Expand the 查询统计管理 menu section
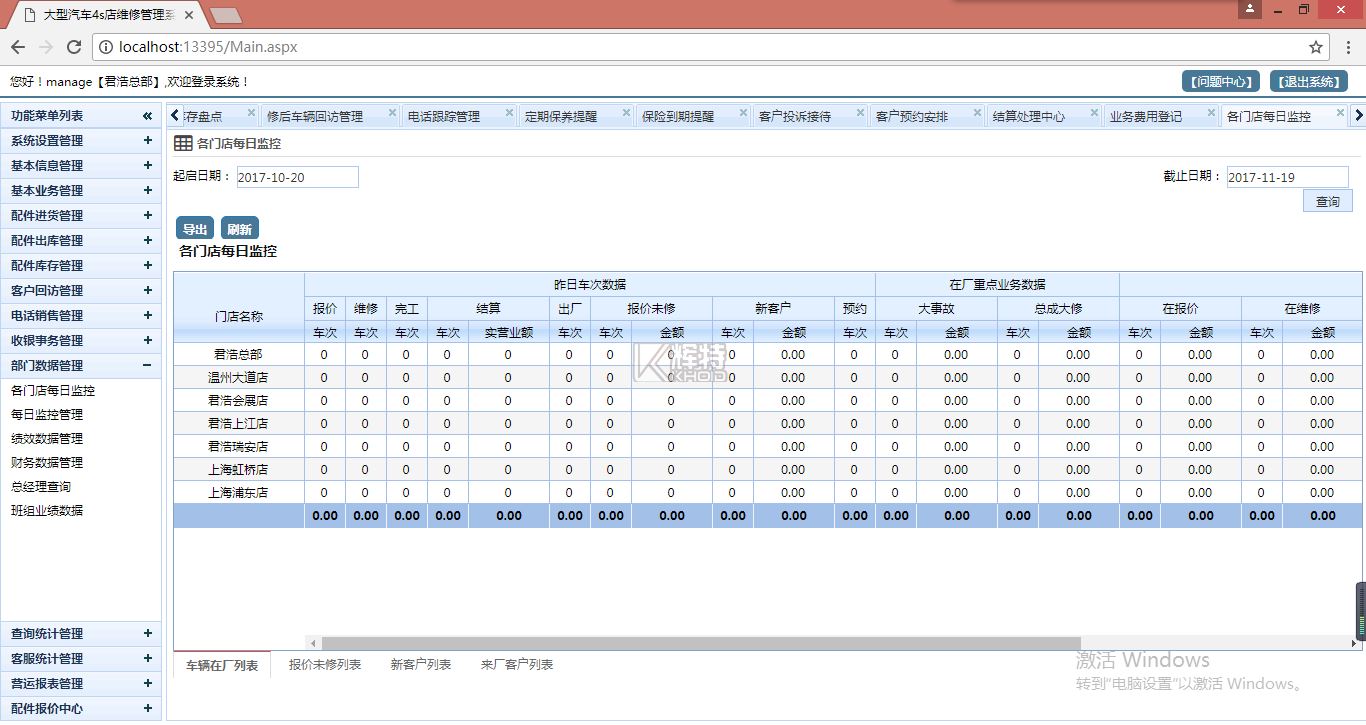1366x725 pixels. (147, 634)
